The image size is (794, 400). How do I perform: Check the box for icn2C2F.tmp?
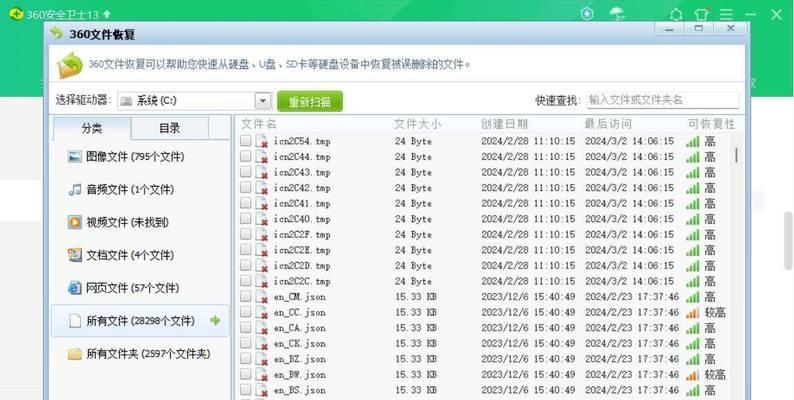(x=246, y=234)
